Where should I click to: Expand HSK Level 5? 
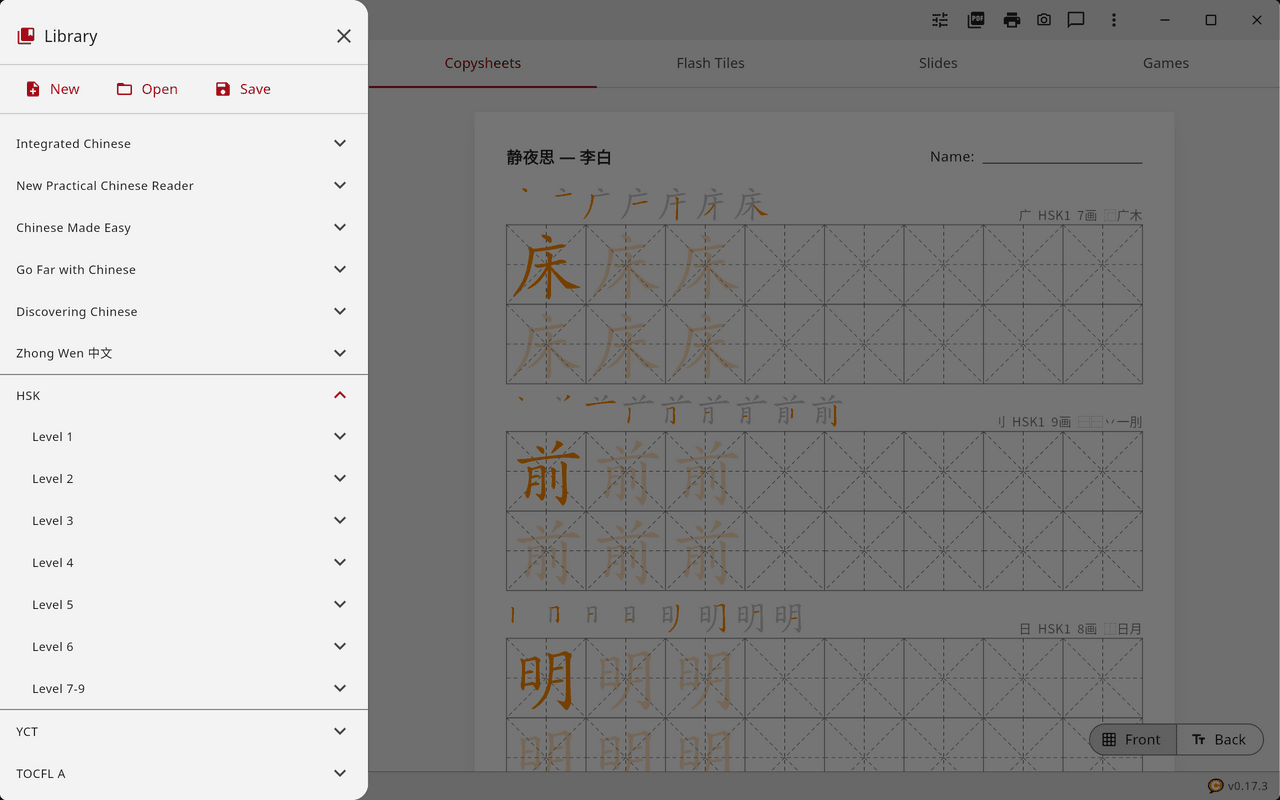pyautogui.click(x=184, y=604)
